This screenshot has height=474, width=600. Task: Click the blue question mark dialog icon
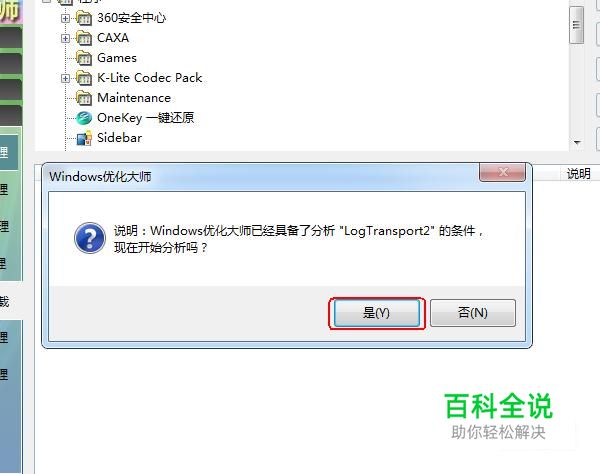pyautogui.click(x=90, y=238)
